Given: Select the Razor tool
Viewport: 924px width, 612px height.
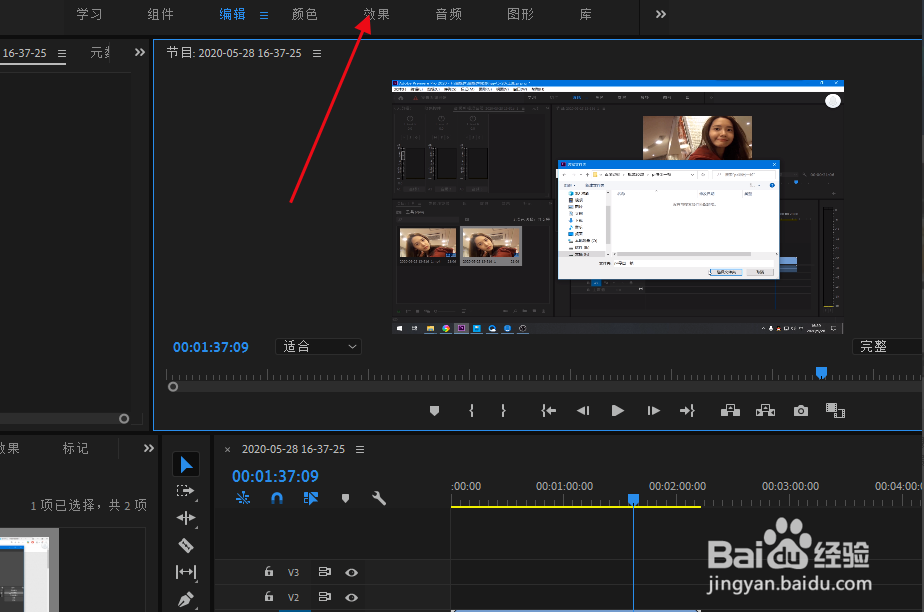Looking at the screenshot, I should [x=186, y=545].
